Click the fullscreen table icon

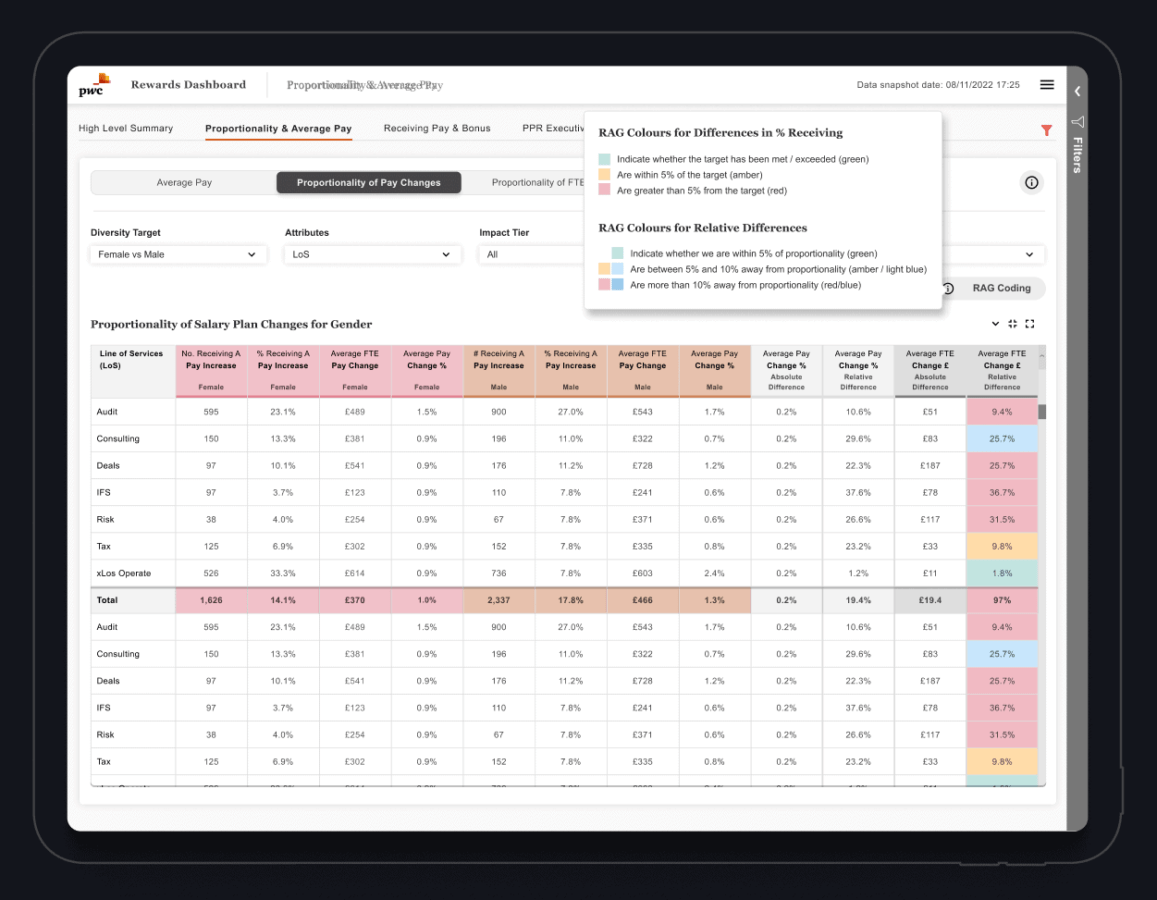[x=1030, y=324]
